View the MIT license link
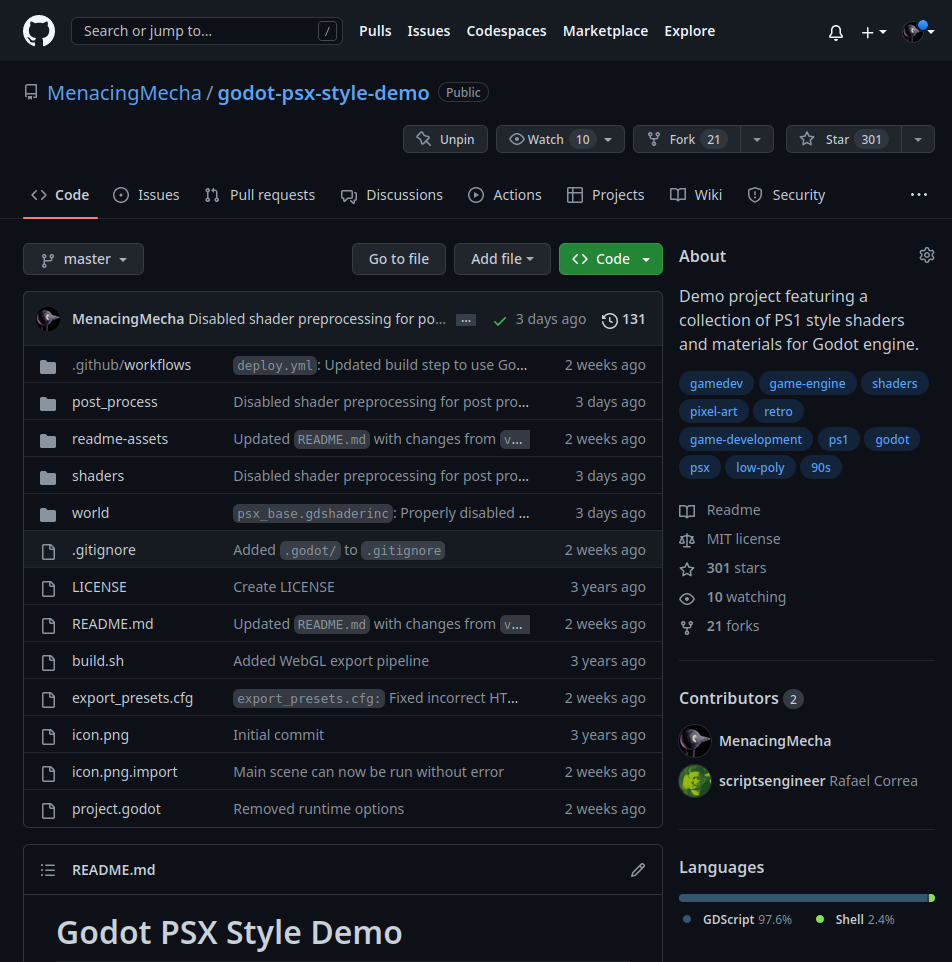Image resolution: width=952 pixels, height=962 pixels. pyautogui.click(x=730, y=539)
